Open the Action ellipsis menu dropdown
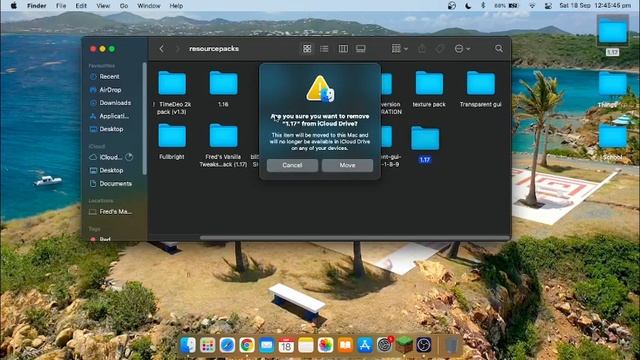This screenshot has height=360, width=640. 462,49
